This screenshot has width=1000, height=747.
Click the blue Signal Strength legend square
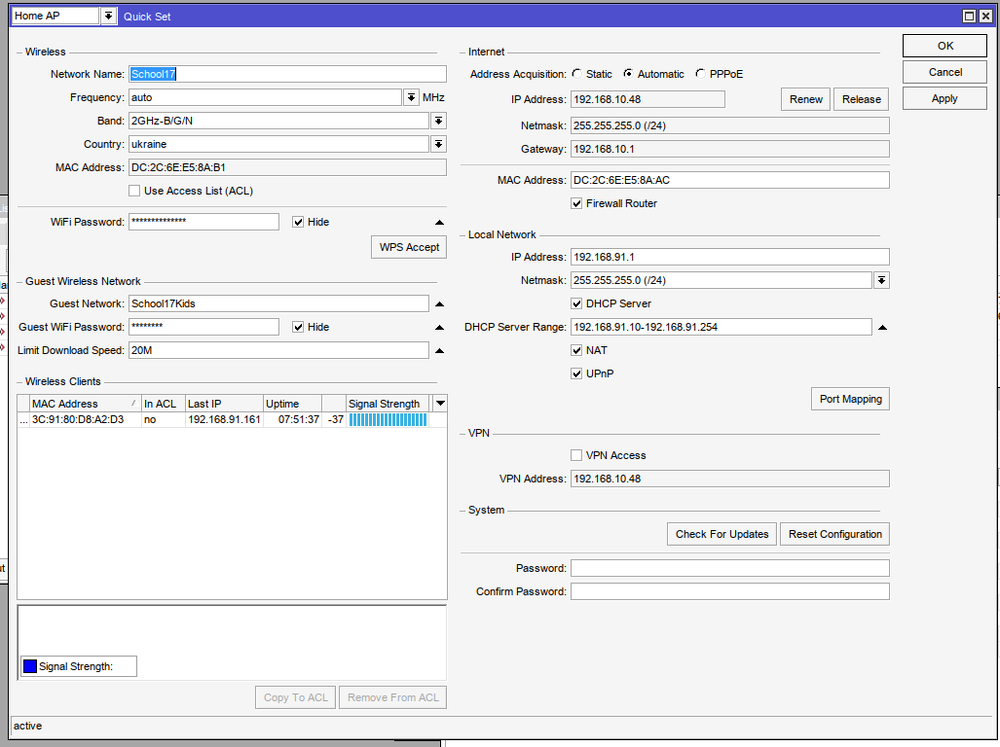pos(29,666)
